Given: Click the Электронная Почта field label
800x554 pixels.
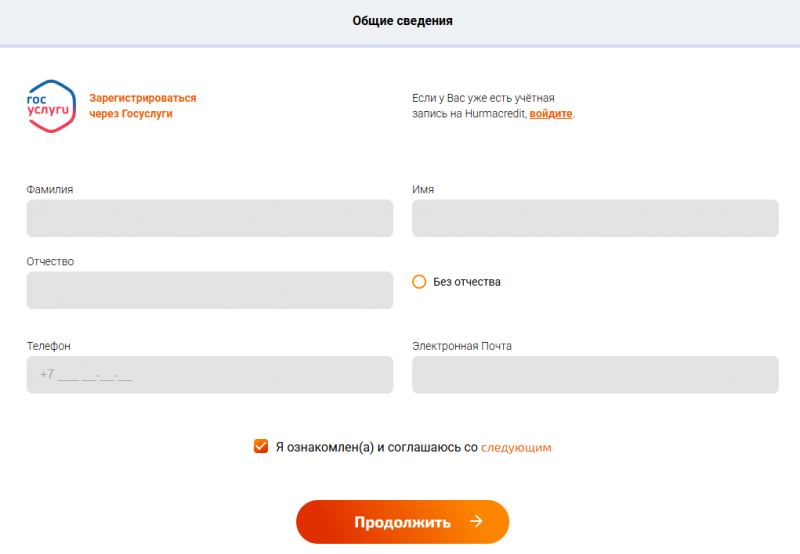Looking at the screenshot, I should [x=462, y=346].
